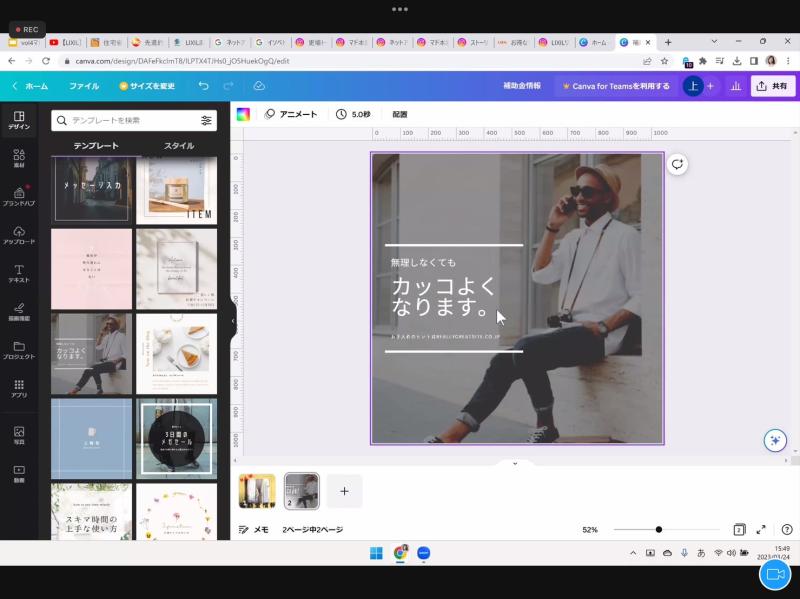The width and height of the screenshot is (800, 599).
Task: Open the design title in the header
Action: pos(521,86)
